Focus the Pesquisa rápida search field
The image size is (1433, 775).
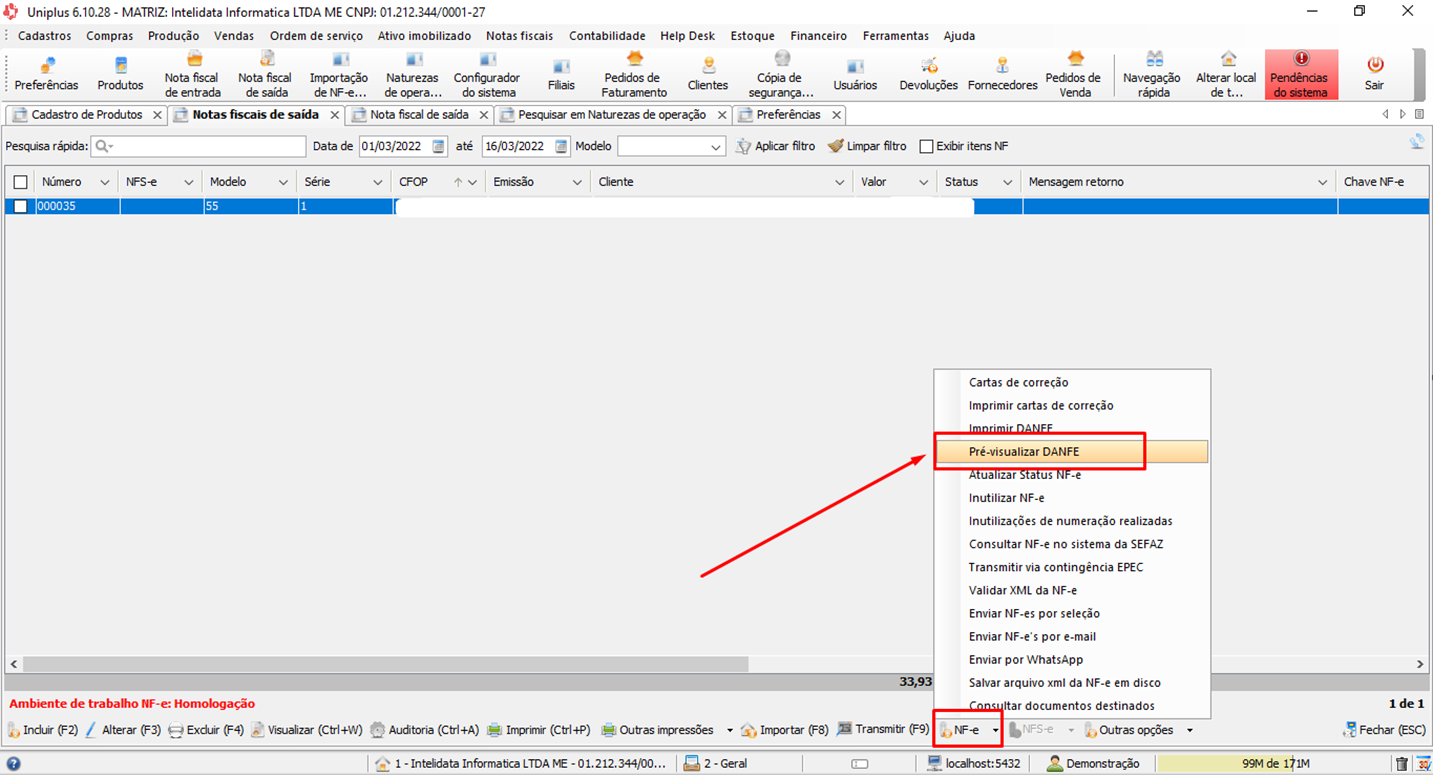198,146
